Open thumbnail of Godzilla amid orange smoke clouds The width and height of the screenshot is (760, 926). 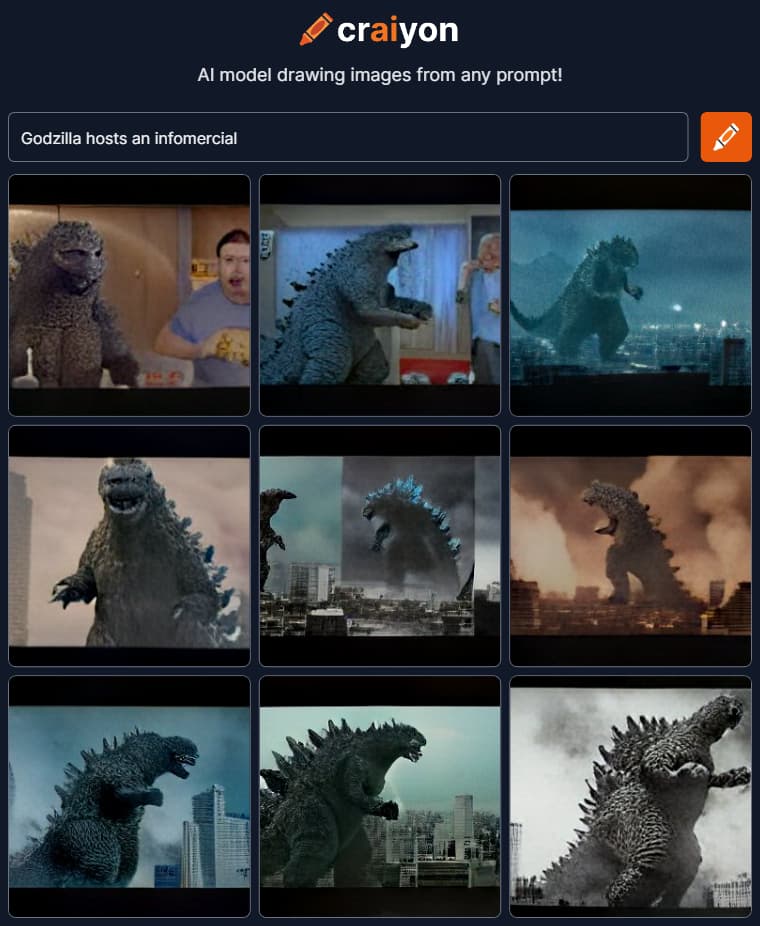point(630,546)
